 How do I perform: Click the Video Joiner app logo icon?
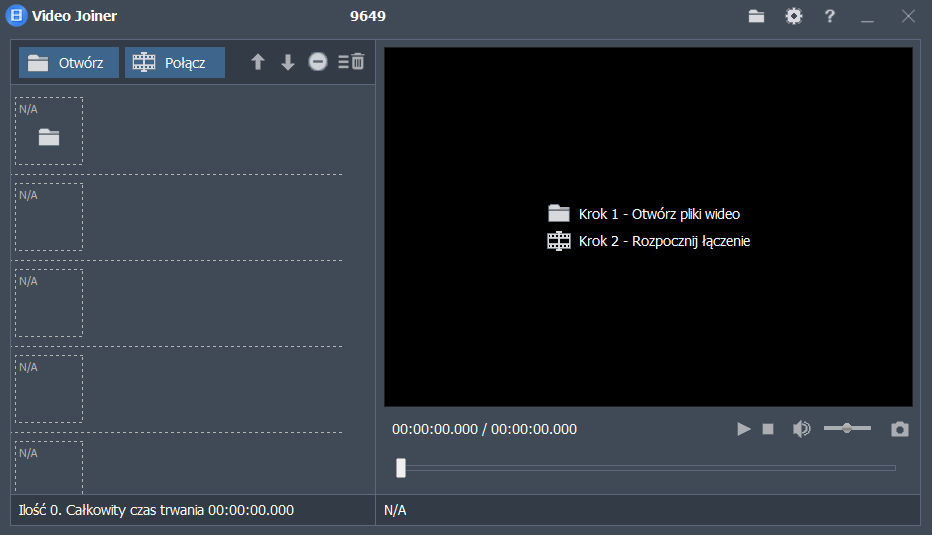[17, 15]
